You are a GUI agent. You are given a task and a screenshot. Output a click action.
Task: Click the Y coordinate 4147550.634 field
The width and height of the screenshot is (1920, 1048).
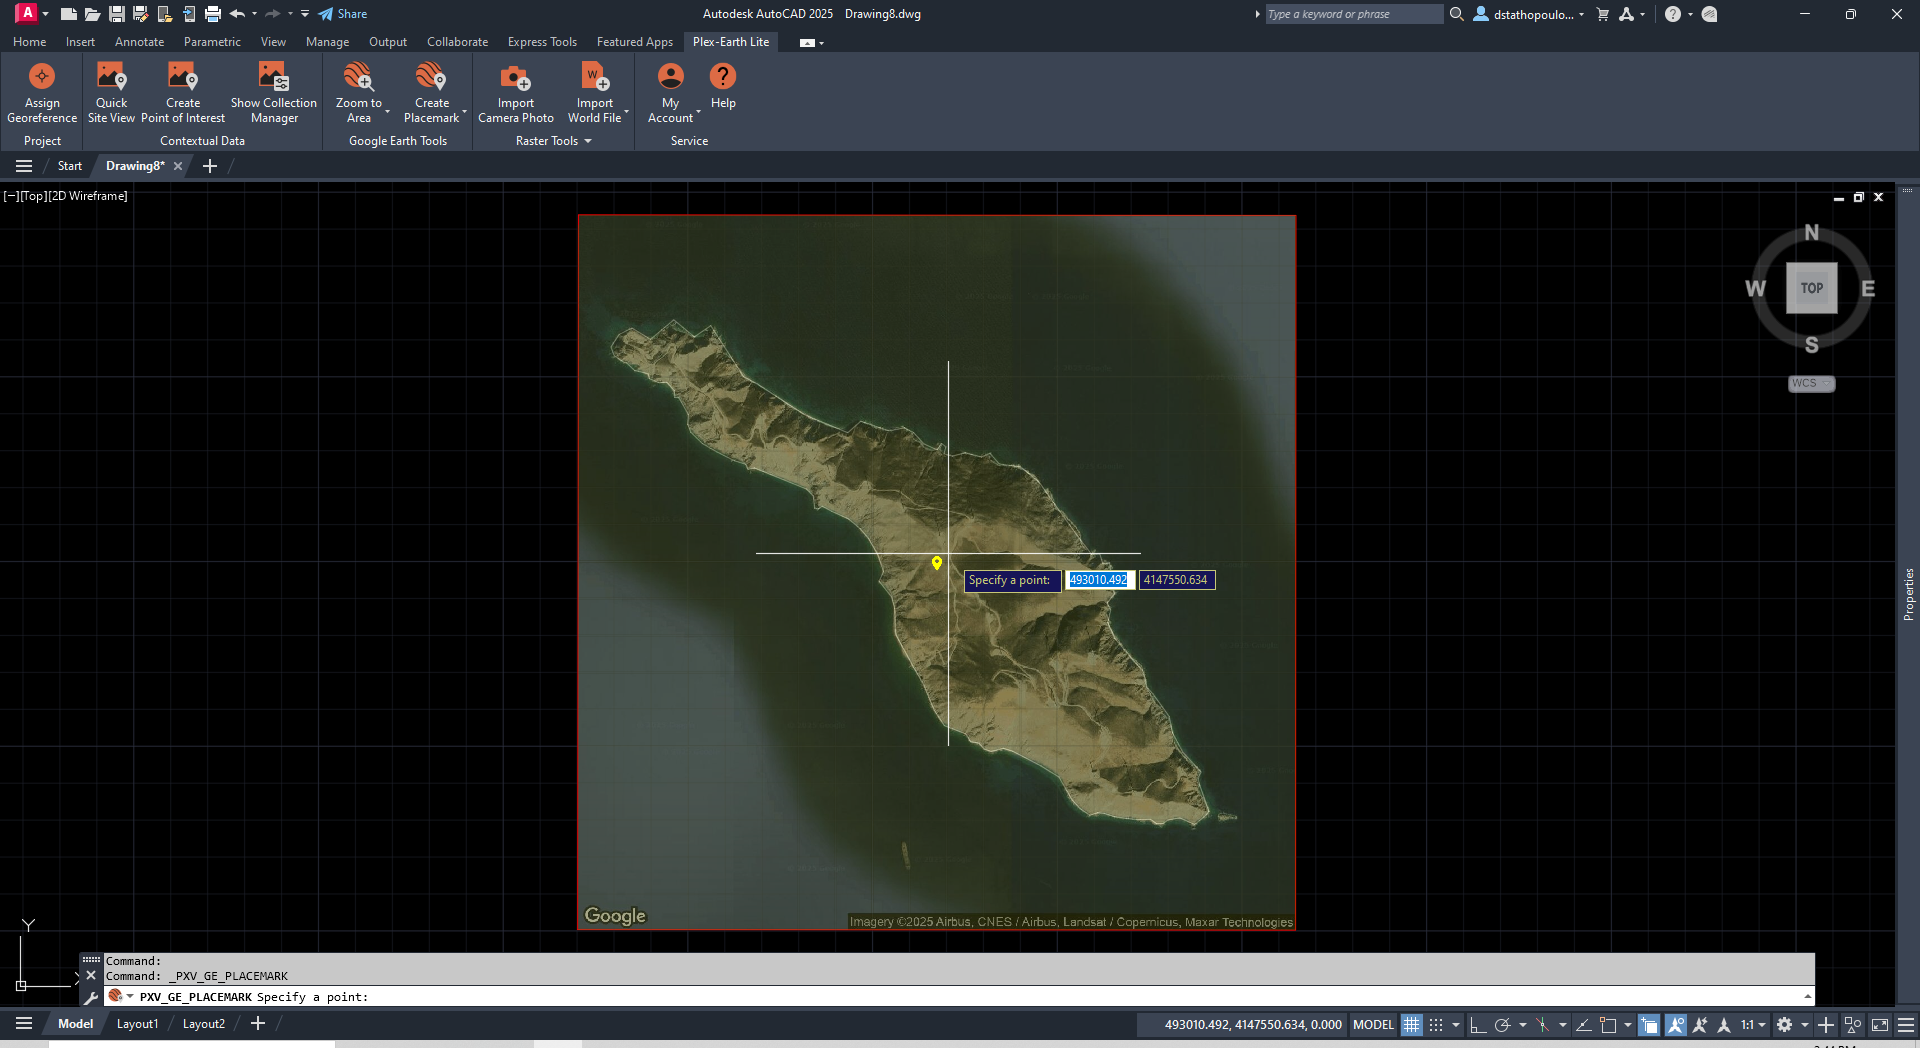click(x=1177, y=580)
